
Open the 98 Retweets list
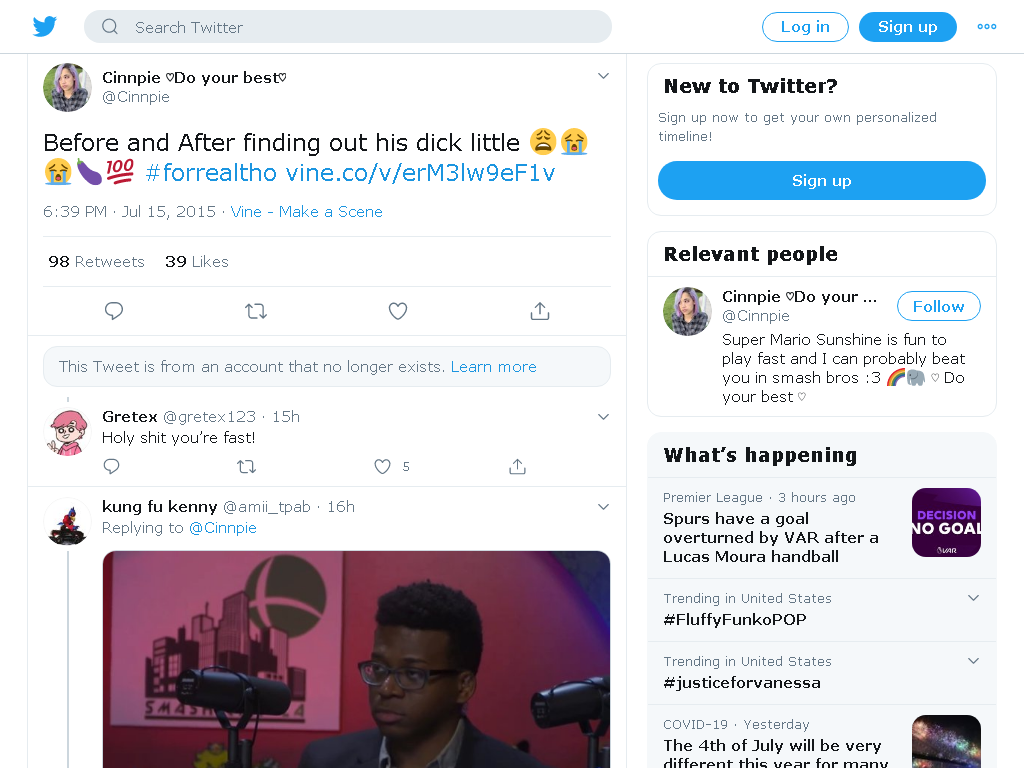point(96,262)
